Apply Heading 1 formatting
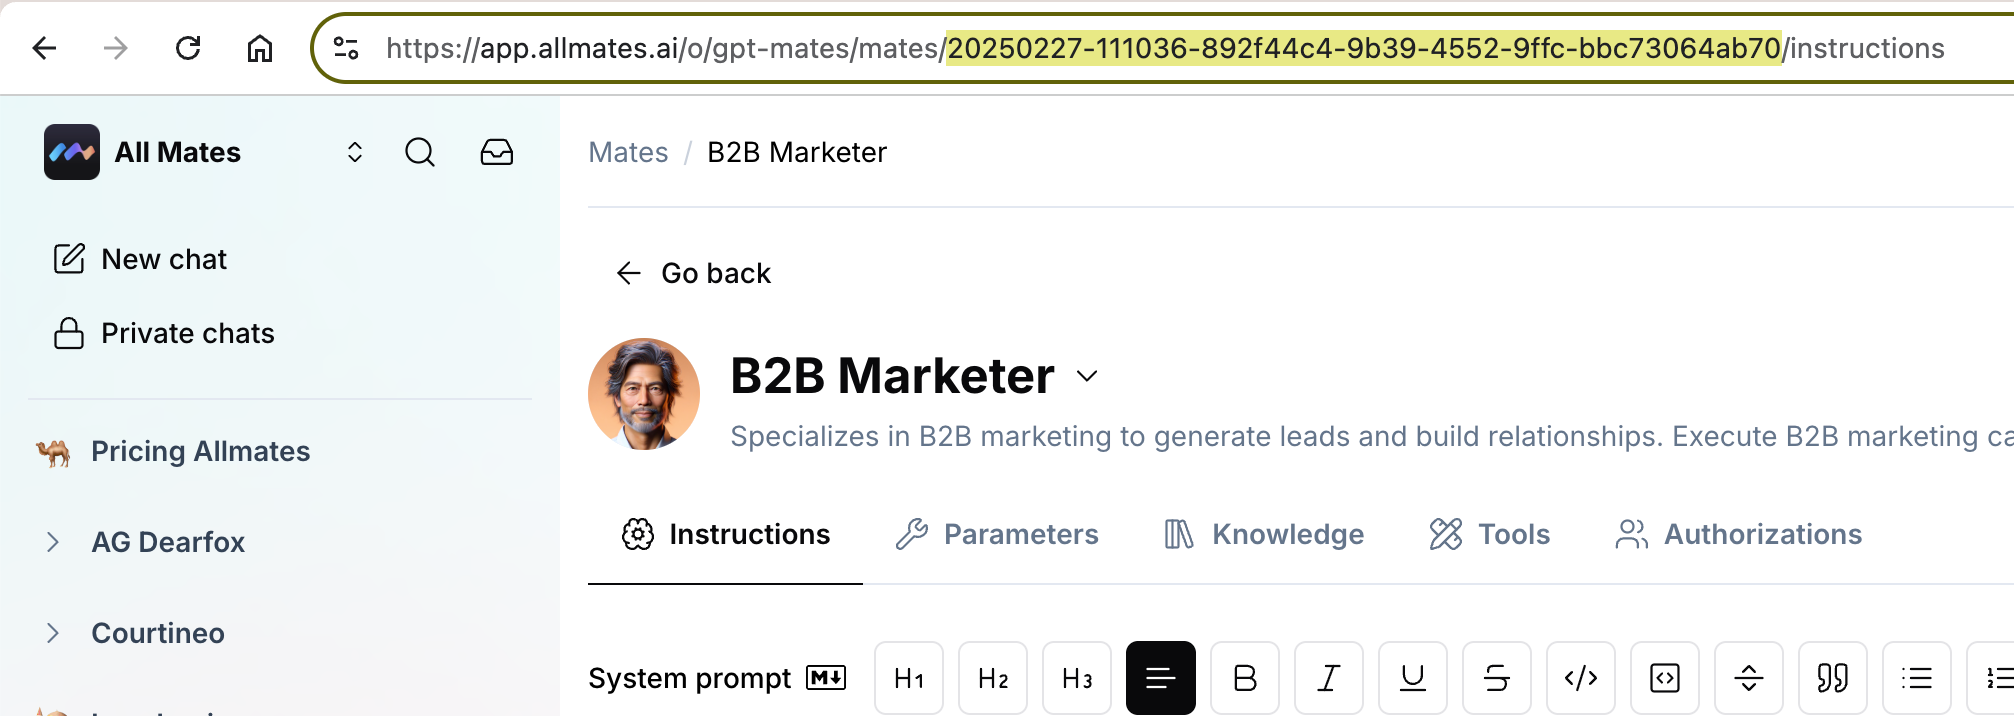Viewport: 2014px width, 716px height. click(909, 678)
